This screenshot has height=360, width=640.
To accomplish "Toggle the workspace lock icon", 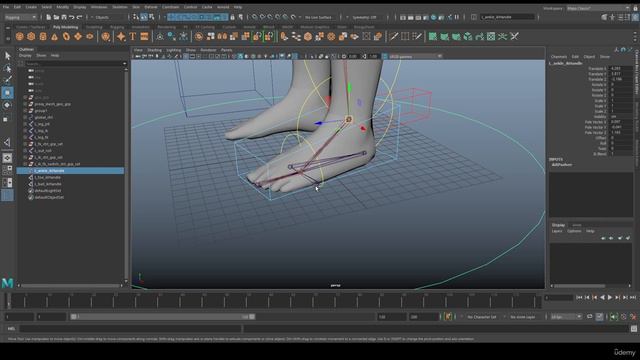I will pos(636,8).
